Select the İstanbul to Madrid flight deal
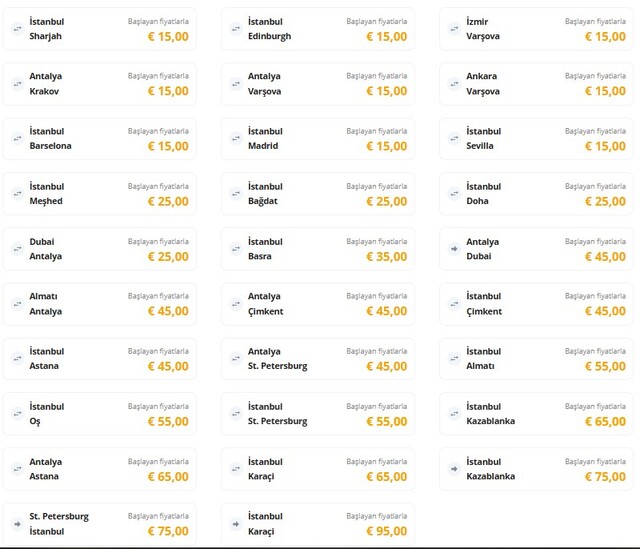The width and height of the screenshot is (640, 549). (x=318, y=138)
